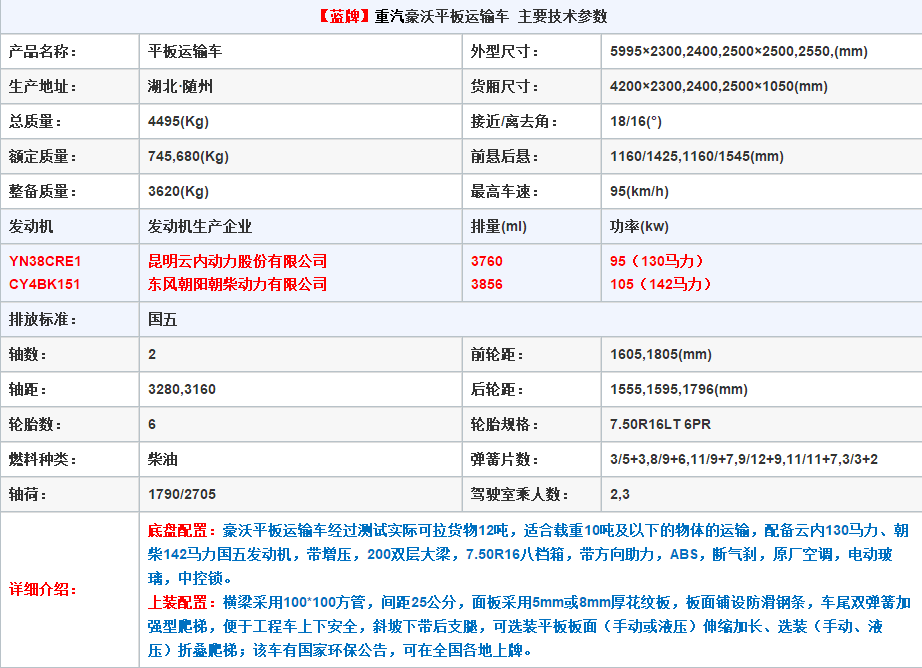Select axle load '1790/2705'
The width and height of the screenshot is (922, 668).
pos(182,495)
